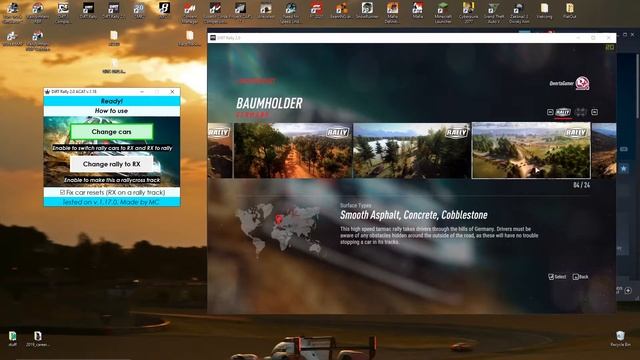Screen dimensions: 640x360
Task: Click 'Tested on v.1.17.0. Made by MC' footer
Action: pyautogui.click(x=111, y=202)
